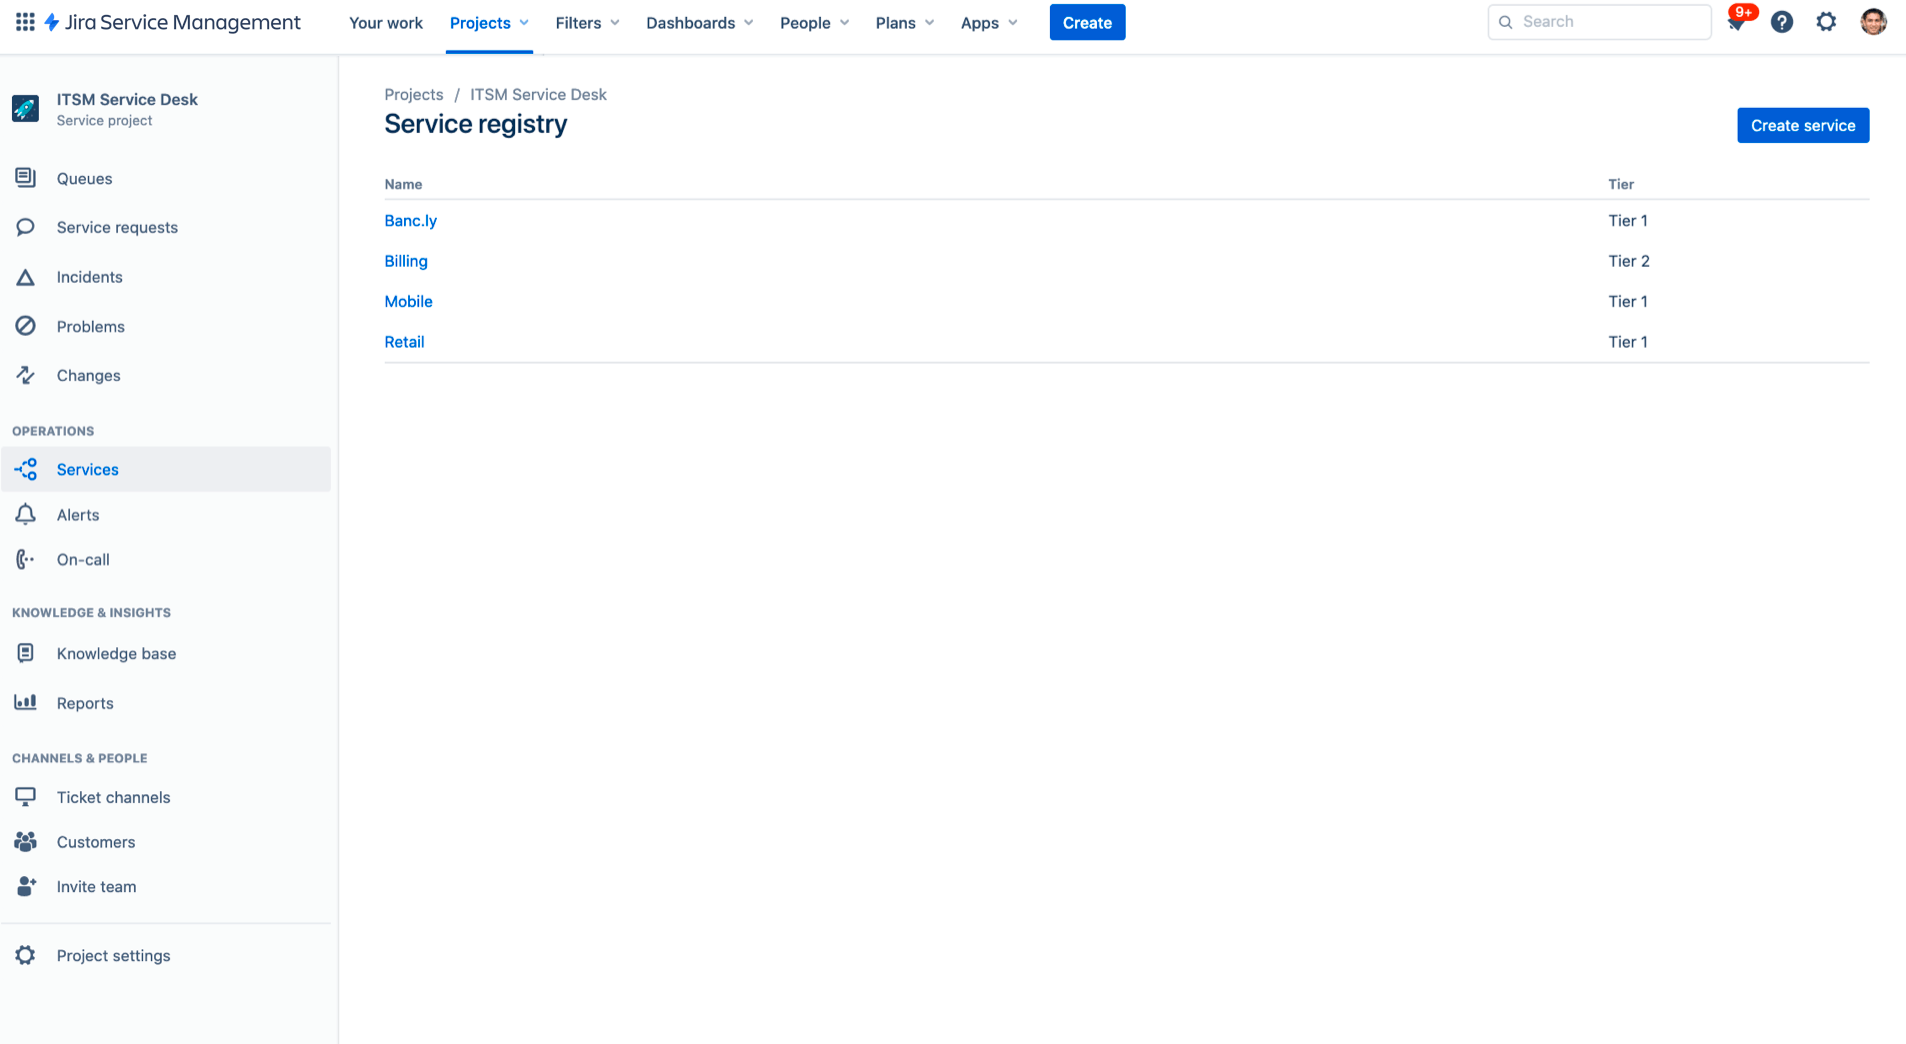Select the On-call icon
This screenshot has width=1906, height=1044.
[25, 559]
